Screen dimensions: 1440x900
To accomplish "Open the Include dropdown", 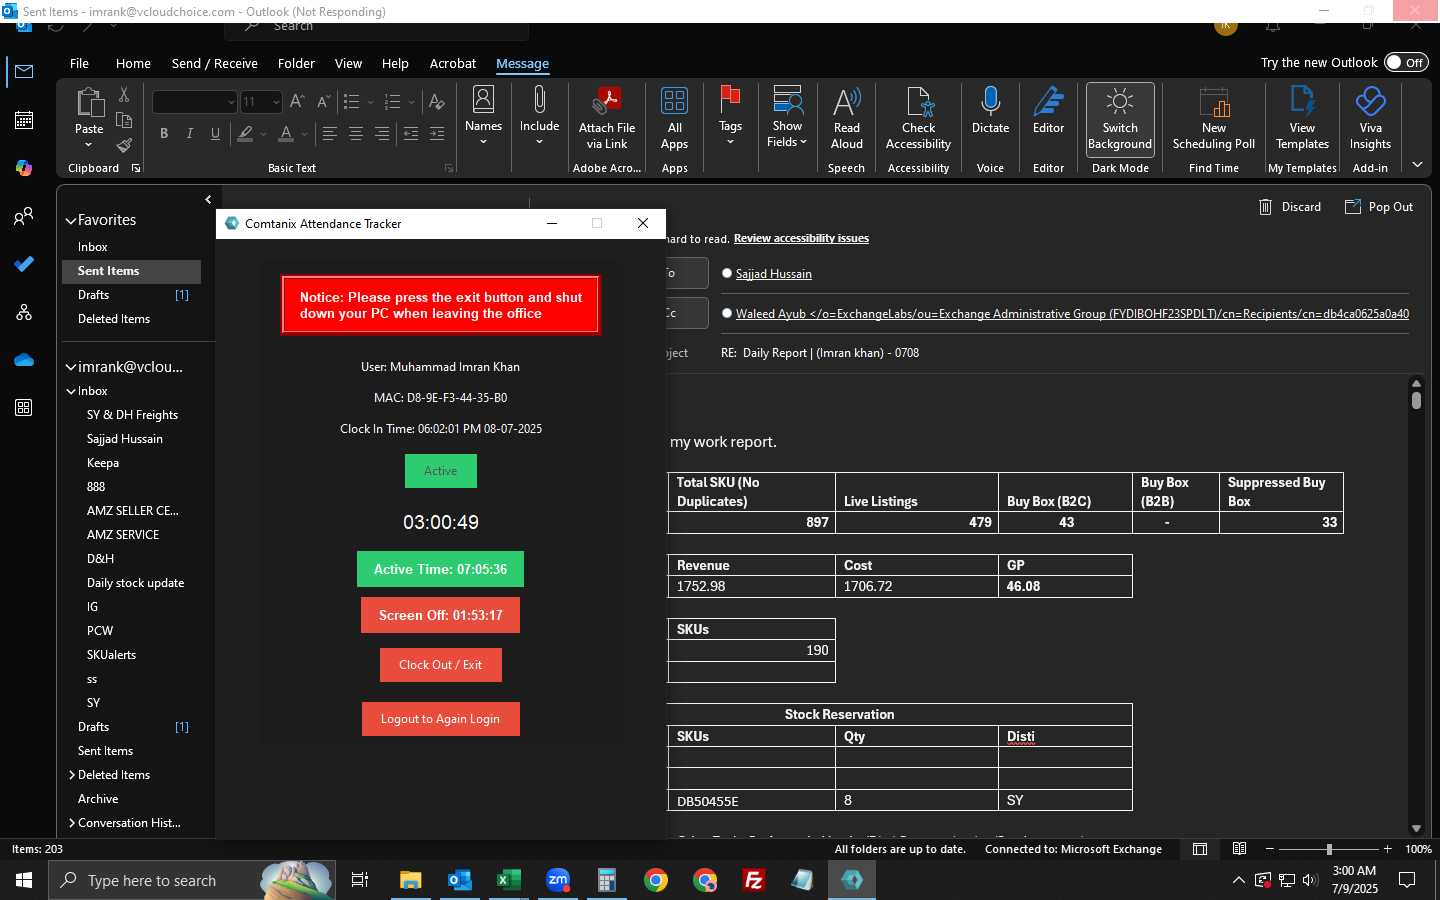I will coord(539,116).
